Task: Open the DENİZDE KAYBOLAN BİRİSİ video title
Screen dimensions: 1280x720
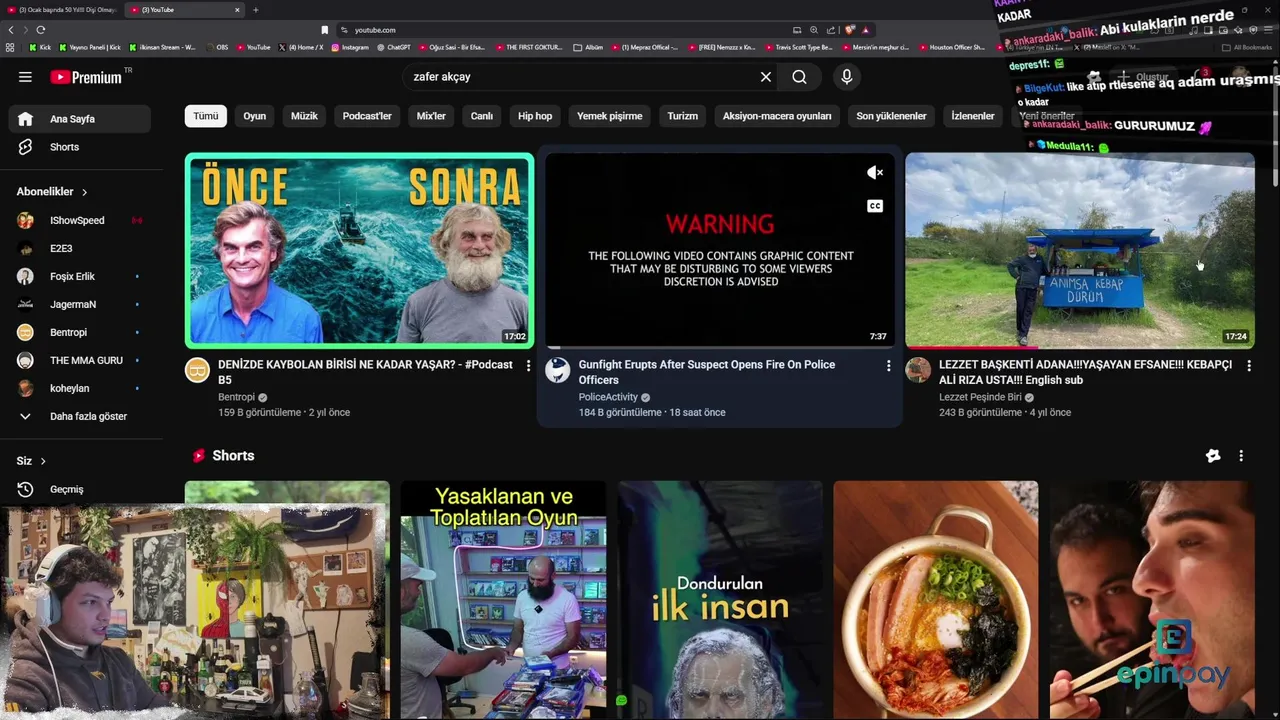Action: (x=365, y=372)
